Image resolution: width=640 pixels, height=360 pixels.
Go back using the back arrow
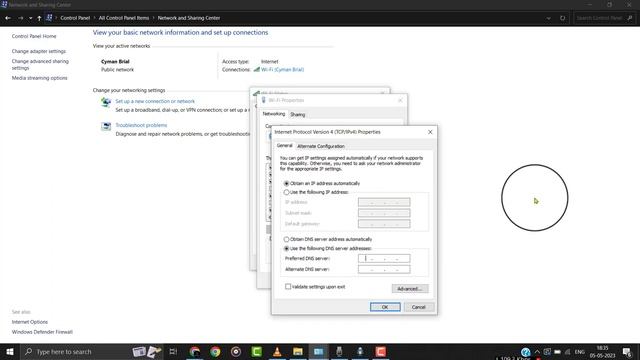click(x=8, y=18)
